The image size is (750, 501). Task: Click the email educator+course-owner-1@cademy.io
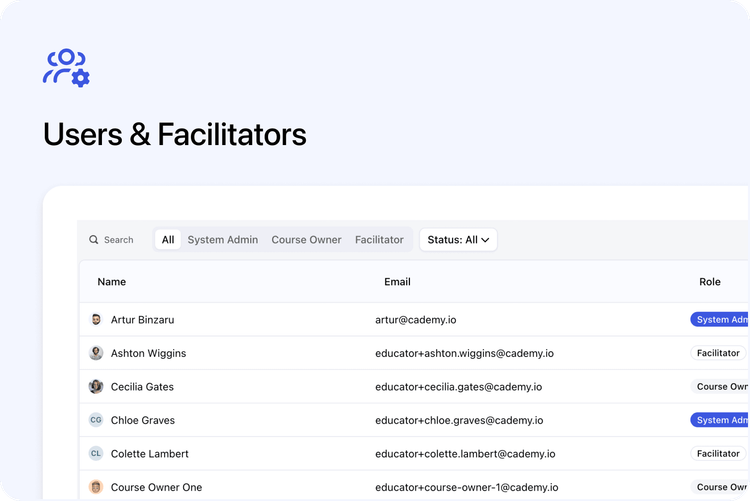467,487
